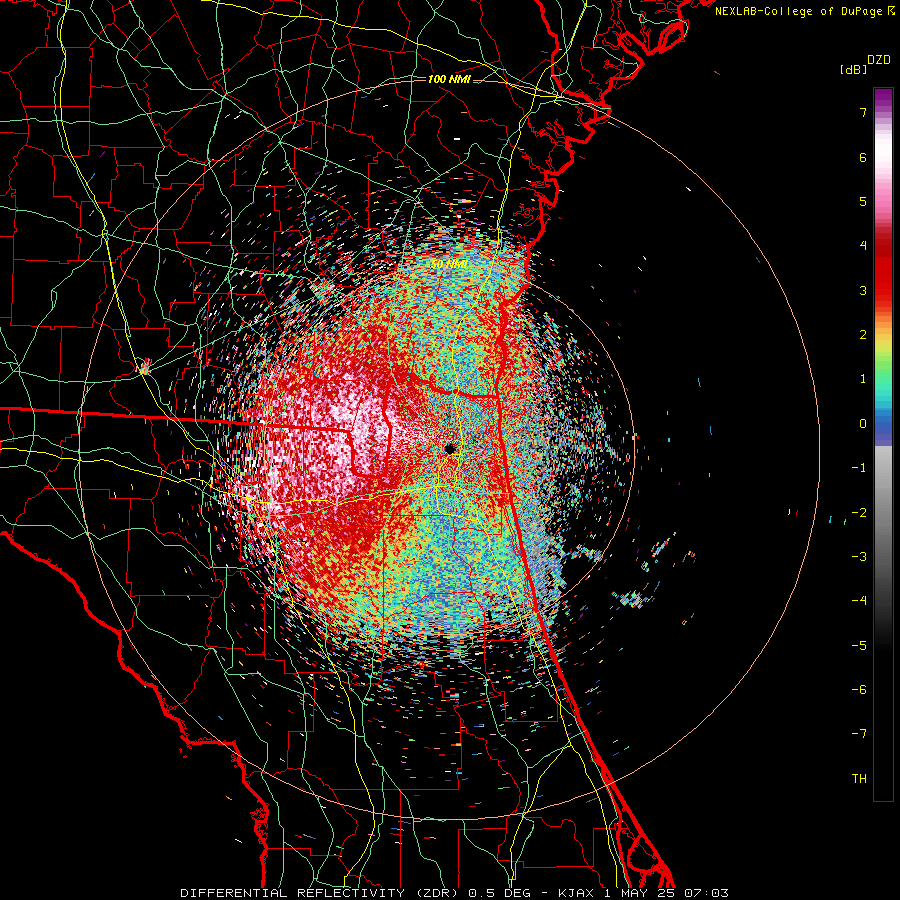900x900 pixels.
Task: Select the 4 dB scale label
Action: (863, 246)
